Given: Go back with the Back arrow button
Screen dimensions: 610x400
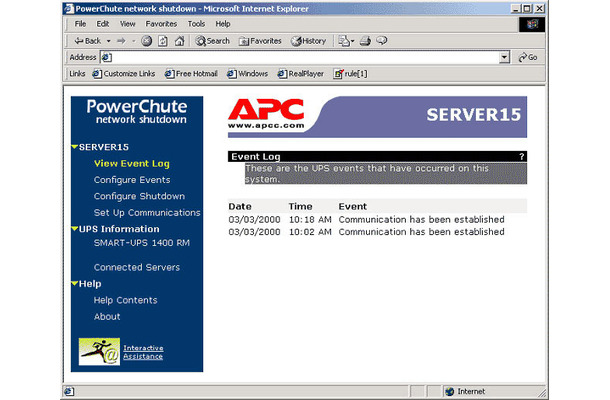Looking at the screenshot, I should pos(88,41).
